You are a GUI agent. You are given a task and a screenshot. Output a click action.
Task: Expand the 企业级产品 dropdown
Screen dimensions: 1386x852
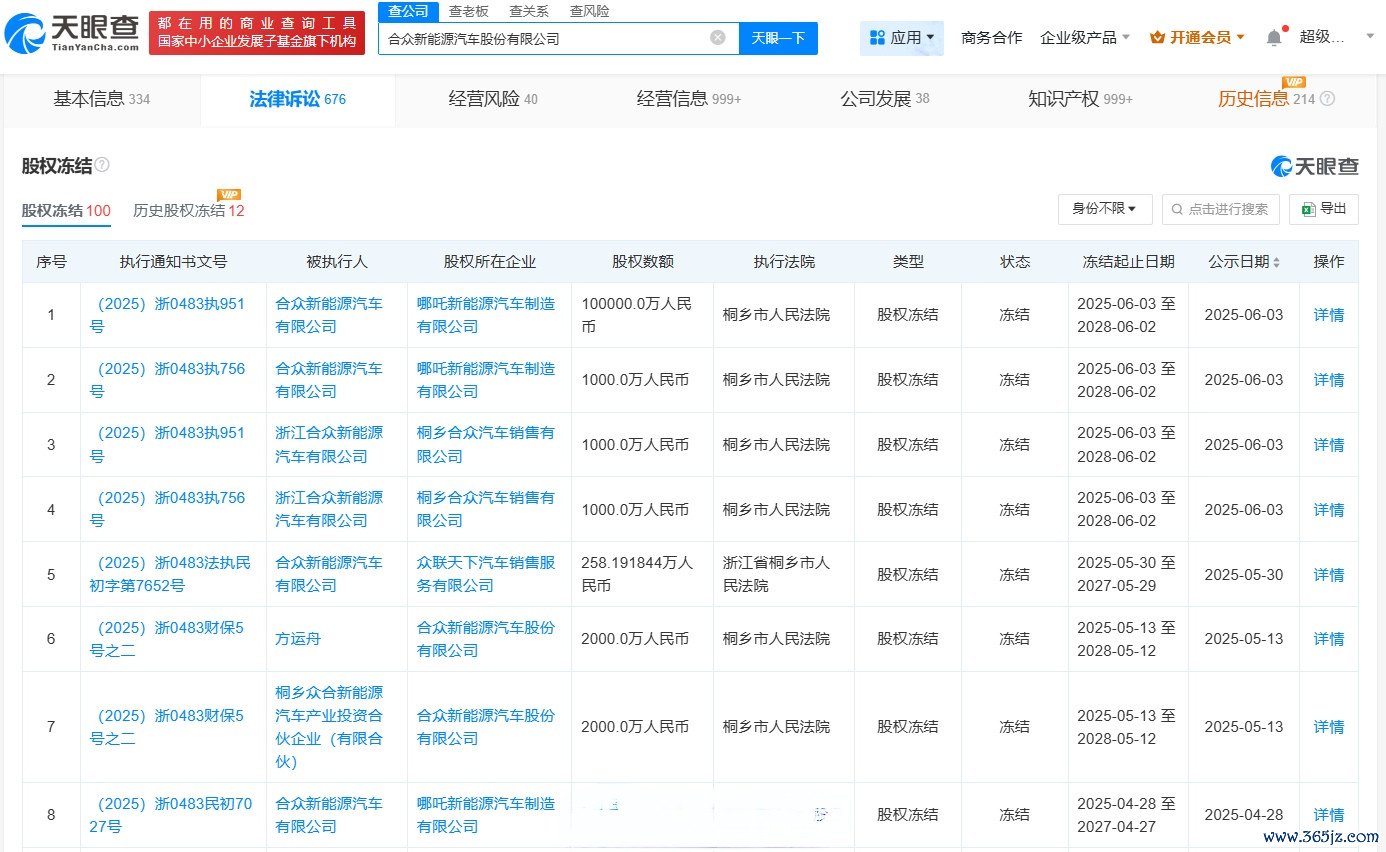pos(1085,38)
